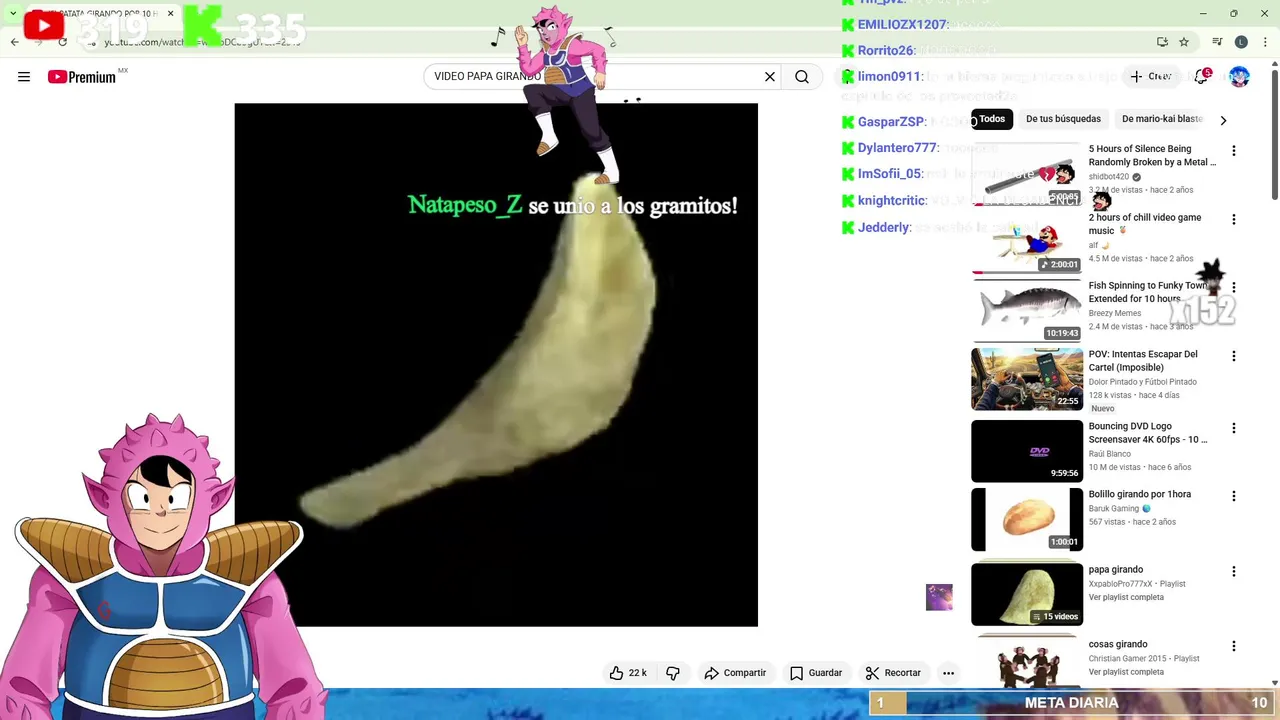Open more actions ellipsis under video
The height and width of the screenshot is (720, 1280).
(948, 673)
